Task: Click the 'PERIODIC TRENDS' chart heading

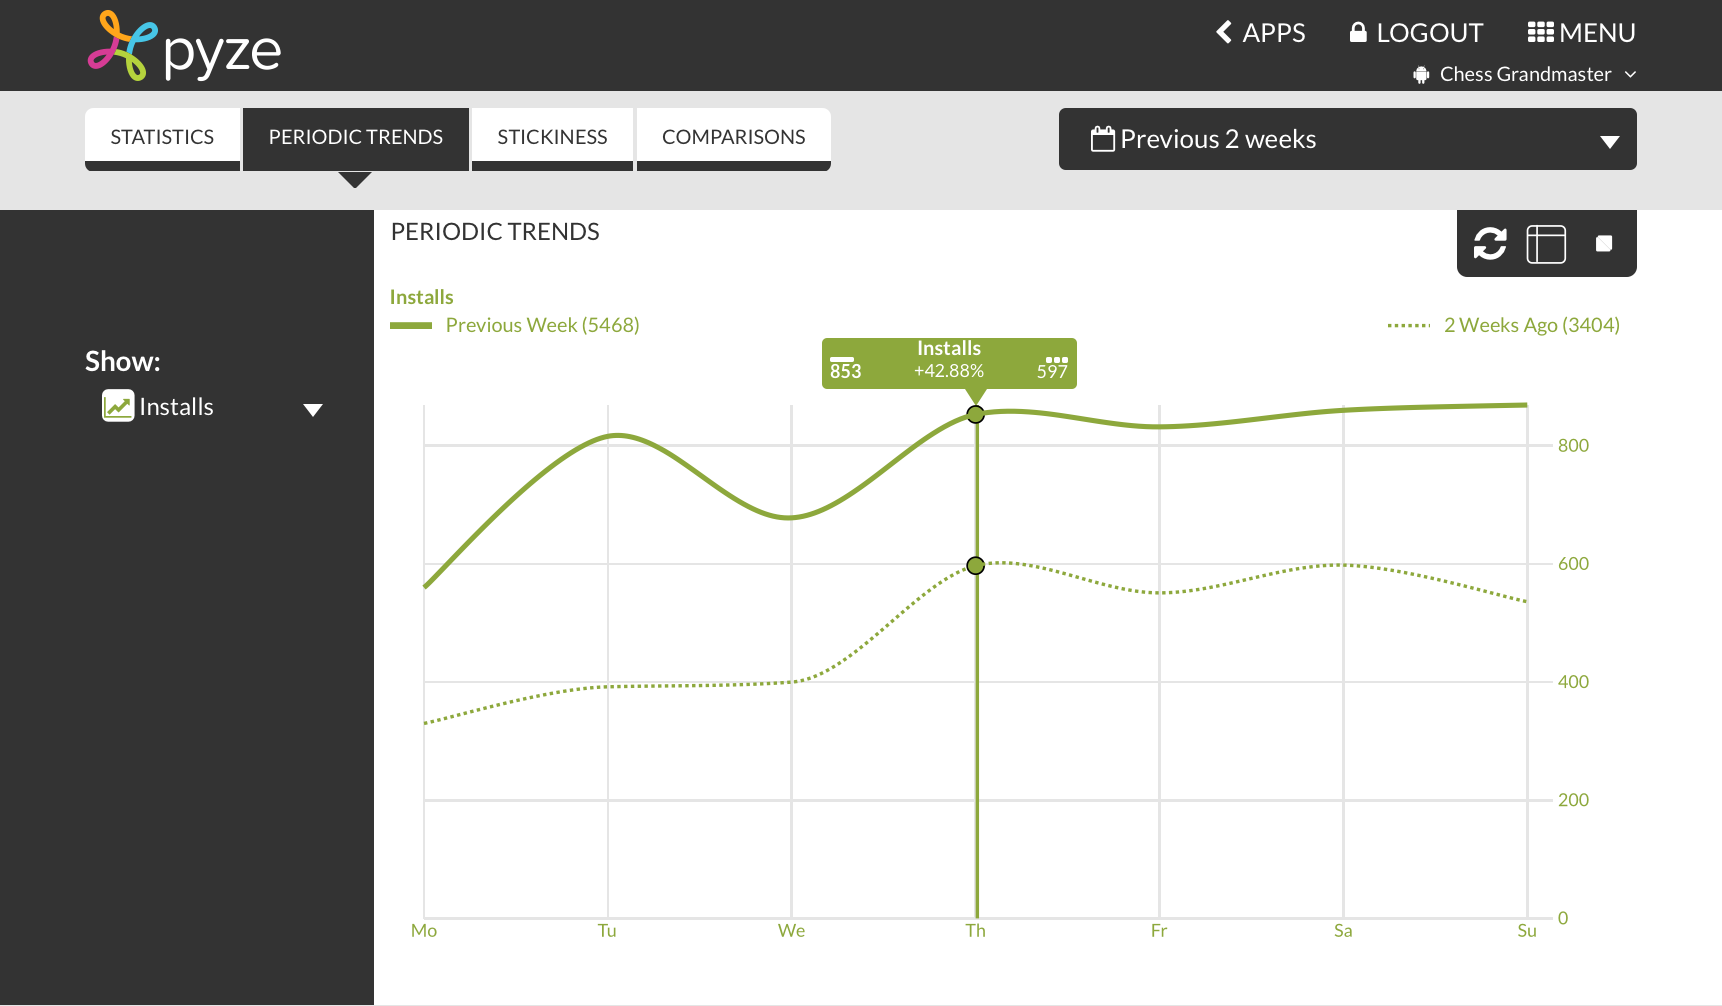Action: [495, 232]
